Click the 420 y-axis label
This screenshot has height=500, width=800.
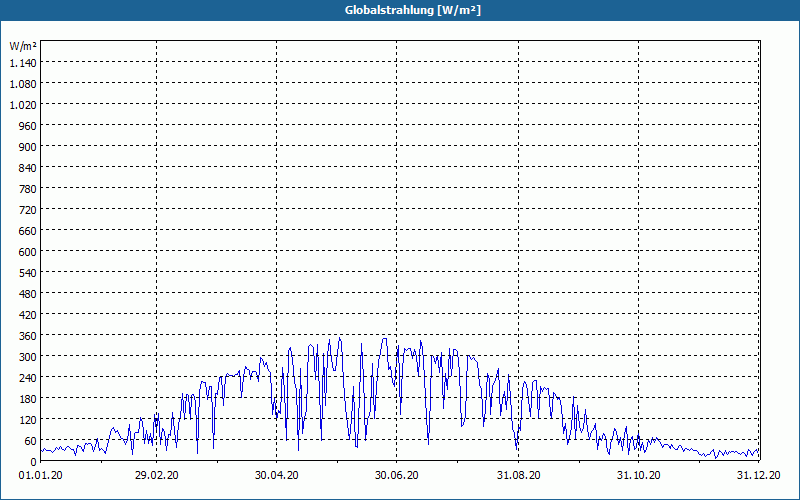(29, 315)
